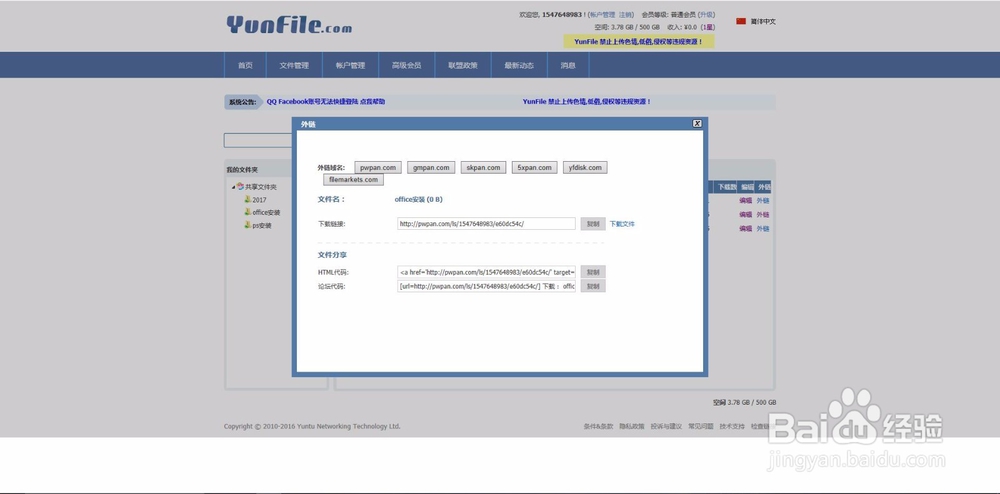
Task: Open the 常见问题 footer link
Action: coord(701,426)
